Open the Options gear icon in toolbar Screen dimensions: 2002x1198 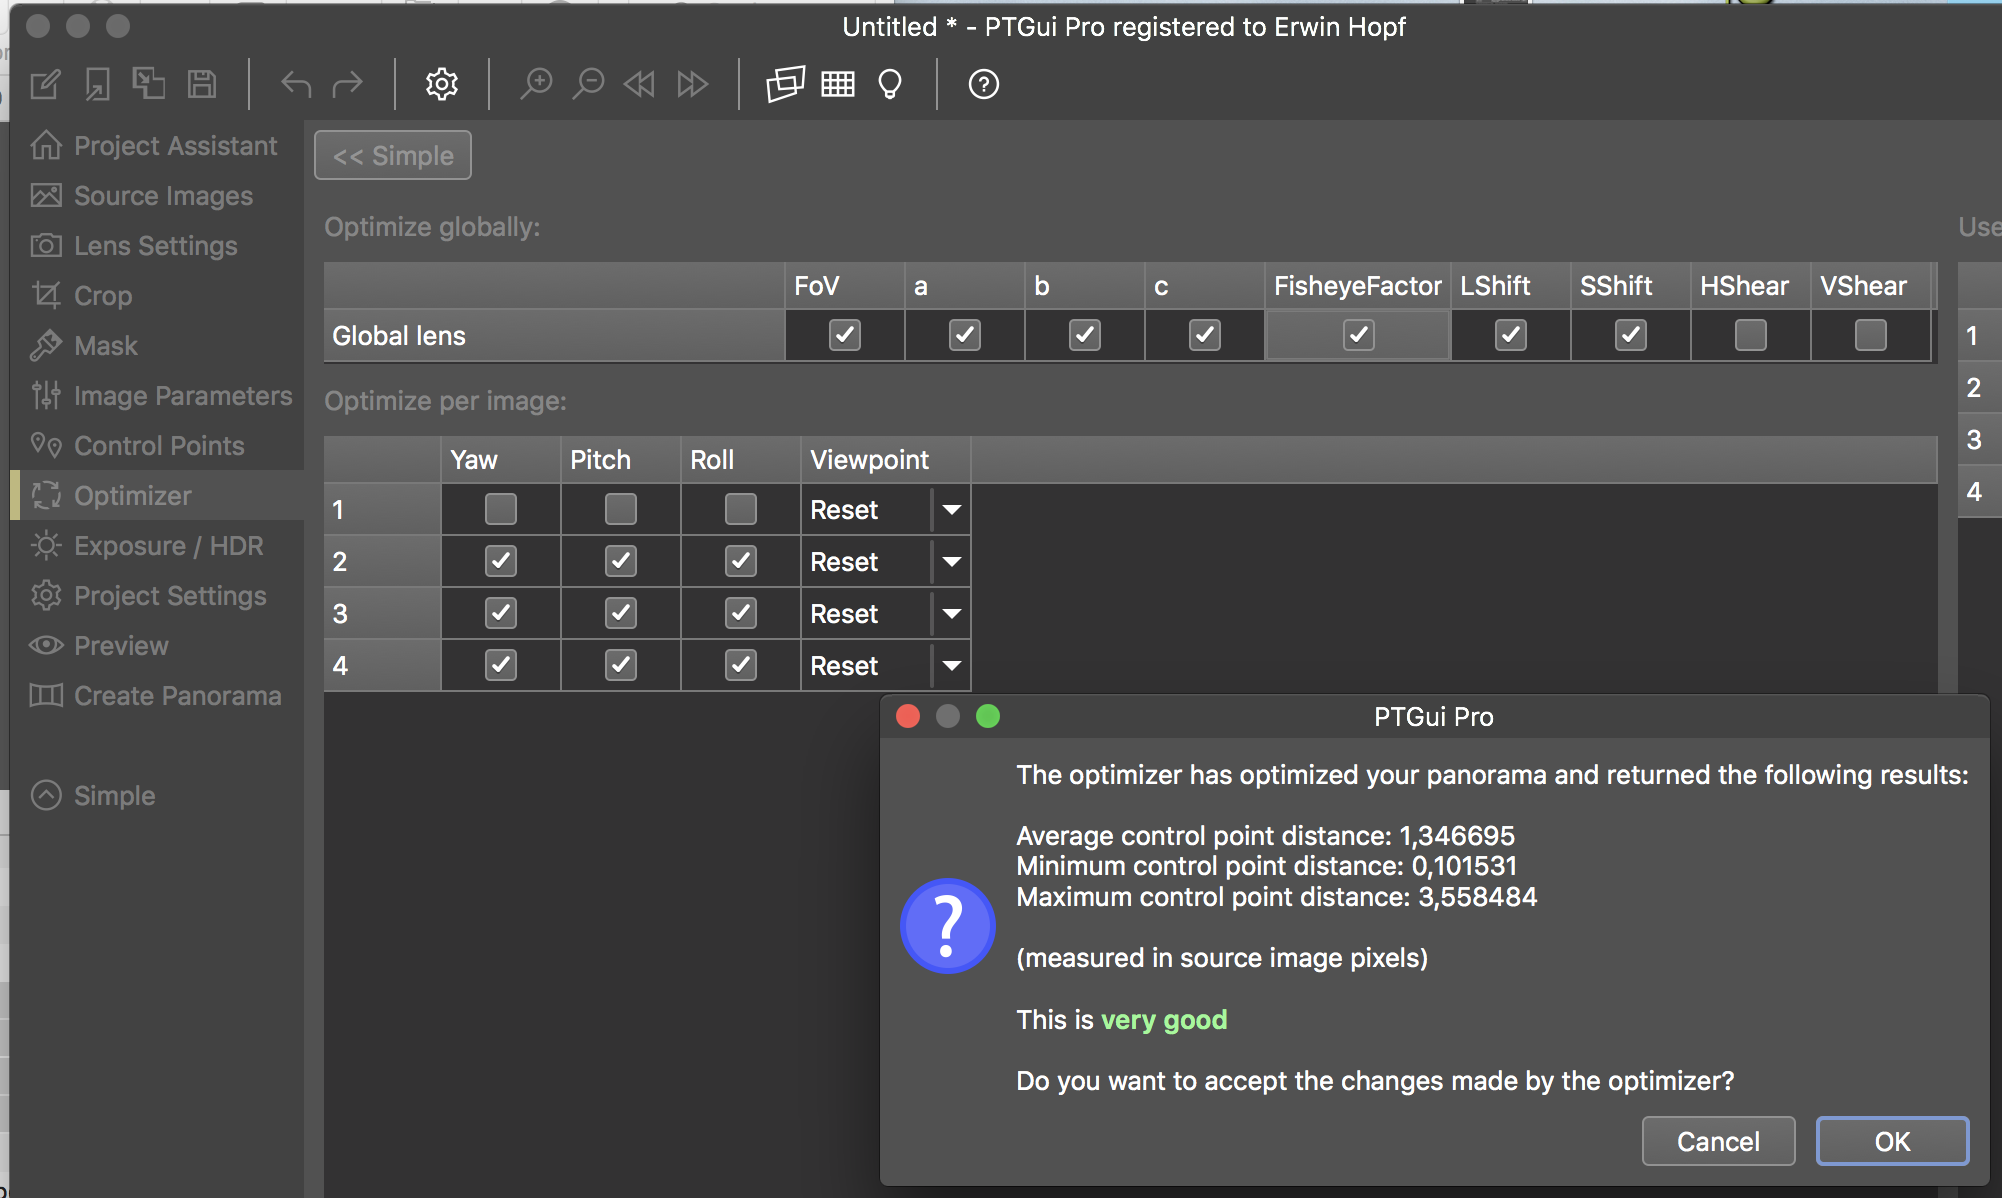[x=442, y=84]
